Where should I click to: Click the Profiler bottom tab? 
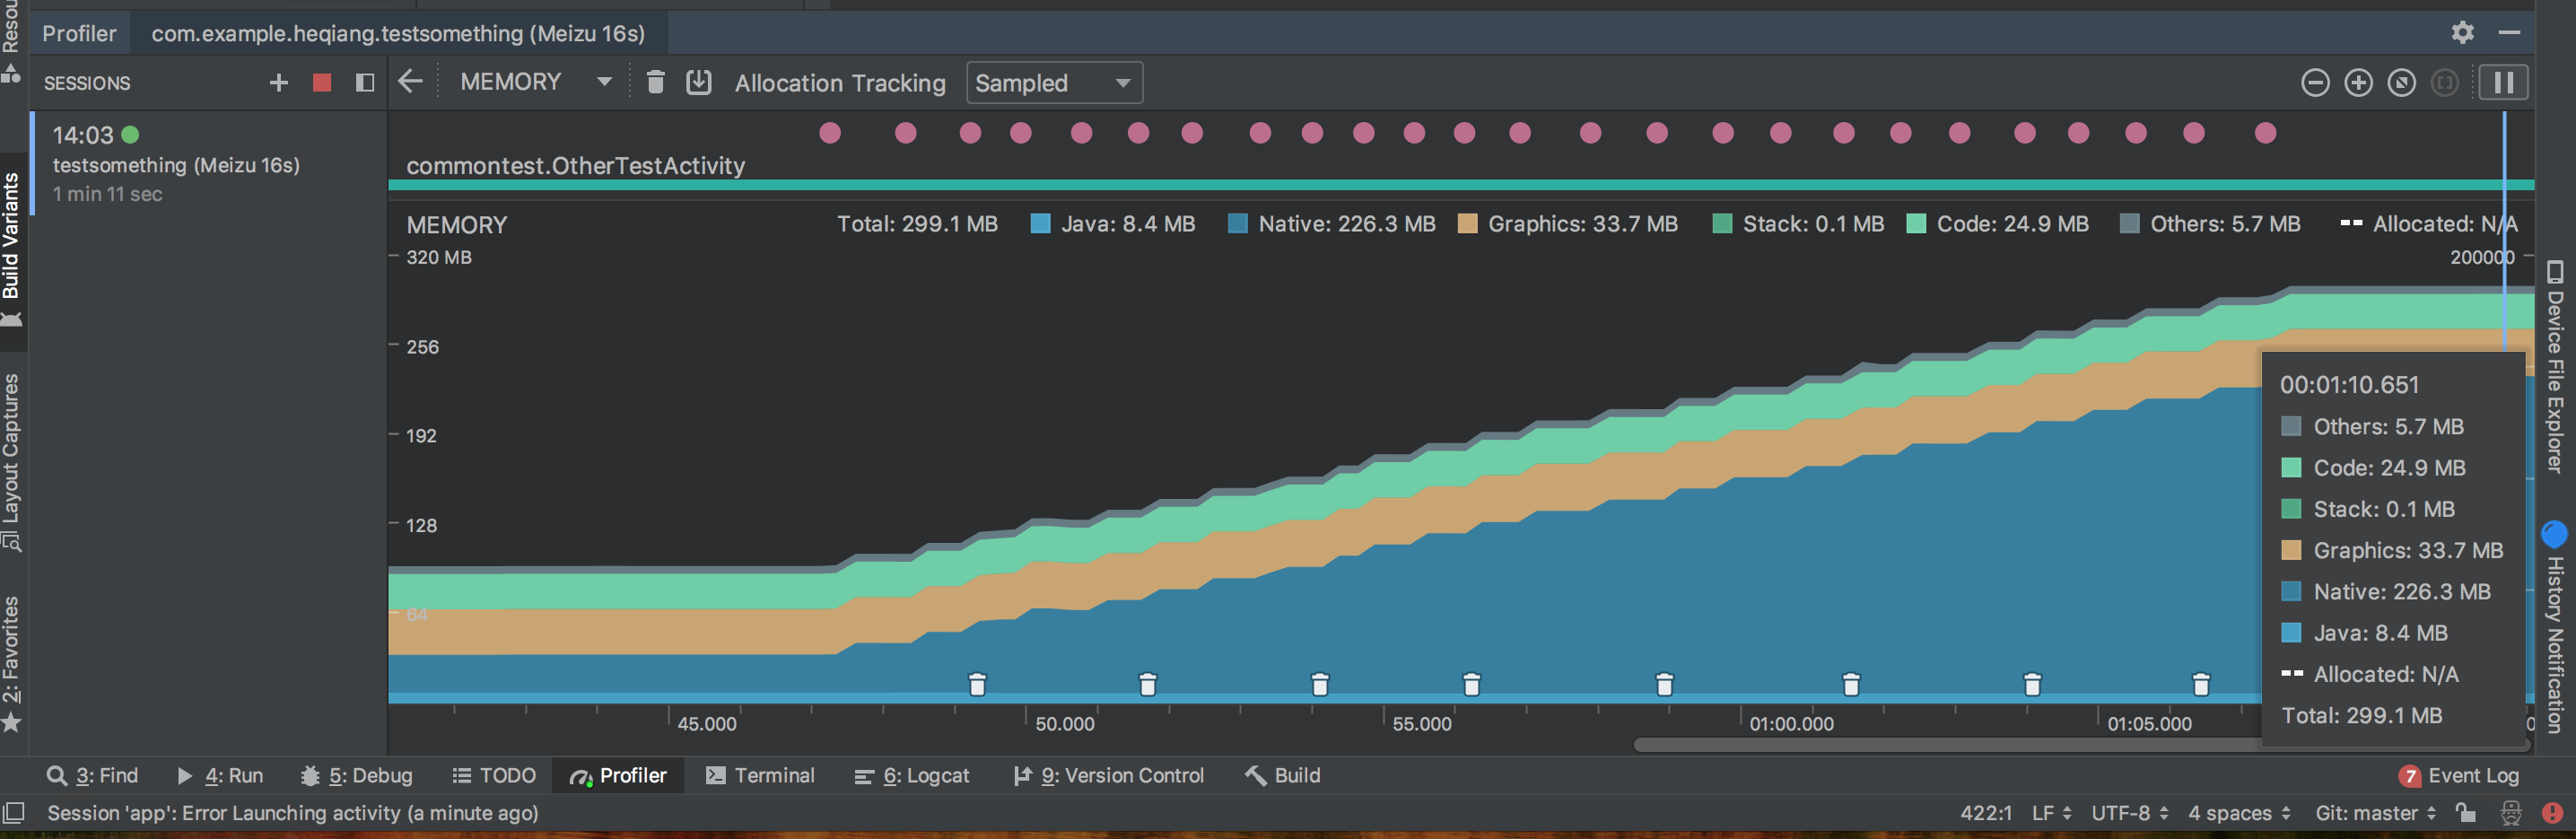[x=618, y=776]
